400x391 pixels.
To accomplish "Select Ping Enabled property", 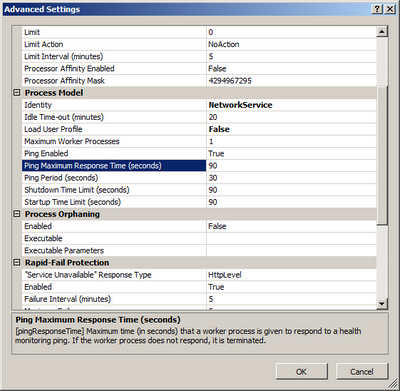I will pyautogui.click(x=114, y=153).
